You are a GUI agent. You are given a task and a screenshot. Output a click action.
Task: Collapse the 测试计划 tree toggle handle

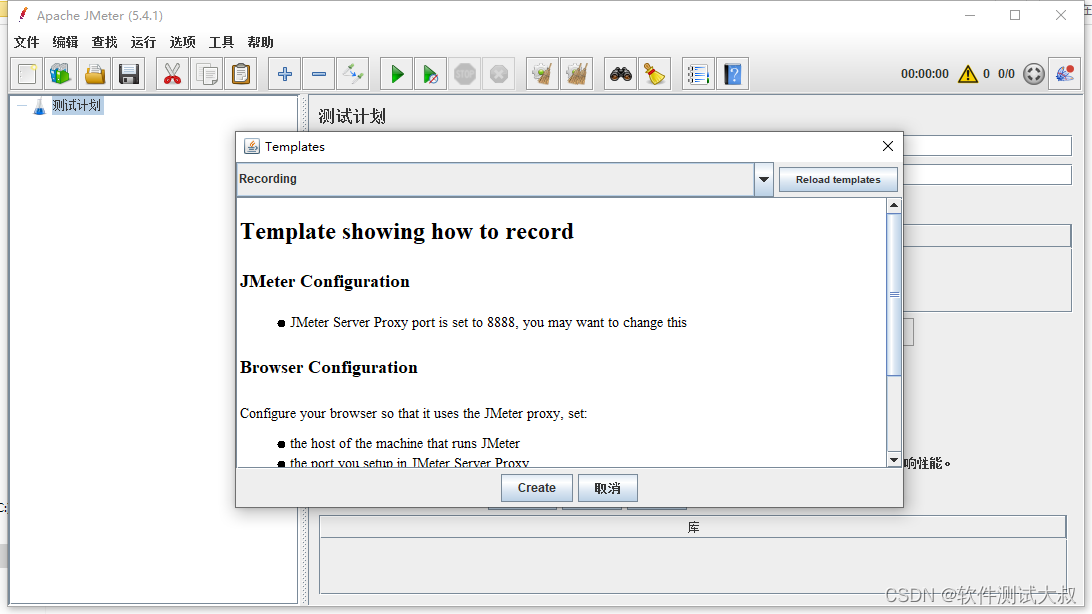coord(22,107)
